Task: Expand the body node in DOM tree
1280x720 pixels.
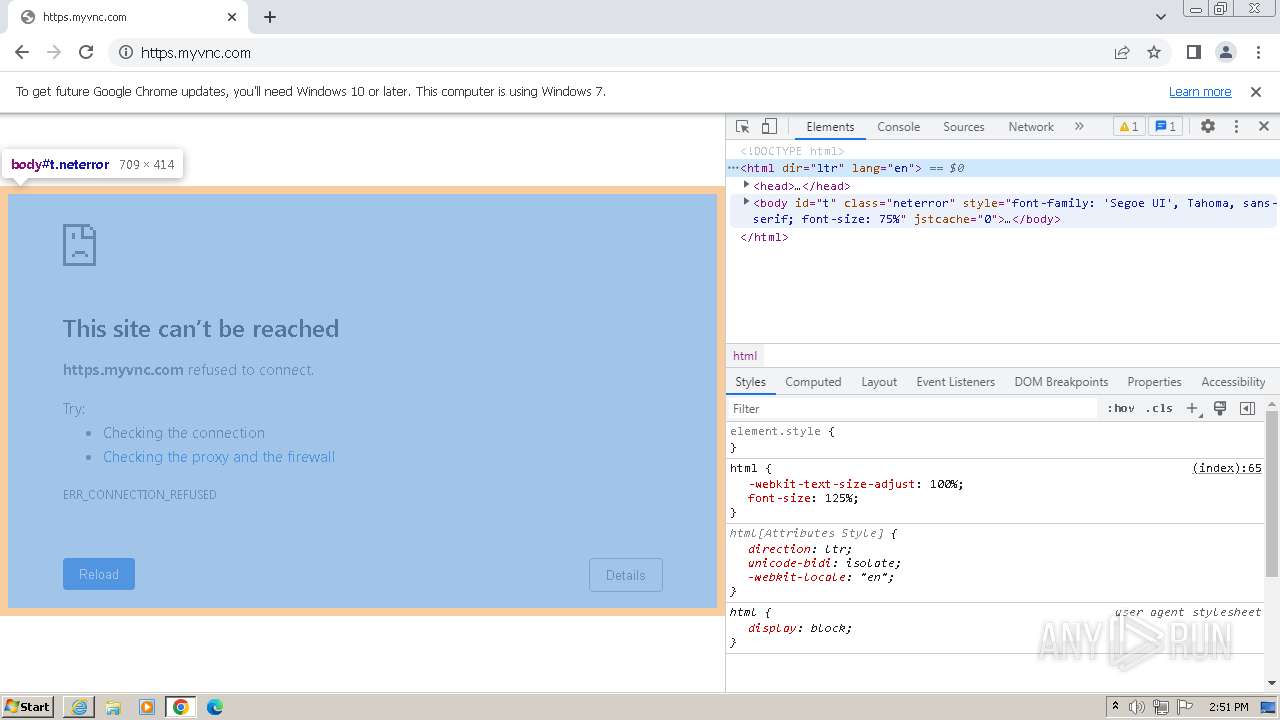Action: click(x=746, y=202)
